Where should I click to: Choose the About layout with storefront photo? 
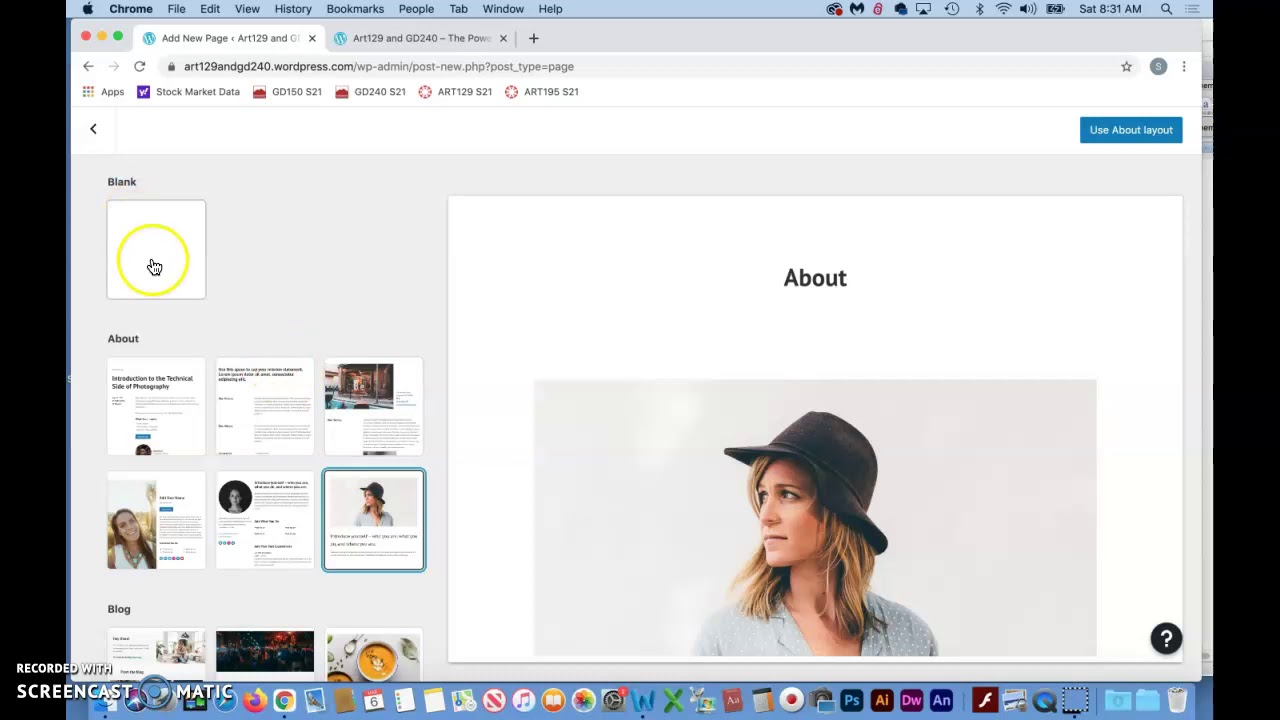pos(373,406)
